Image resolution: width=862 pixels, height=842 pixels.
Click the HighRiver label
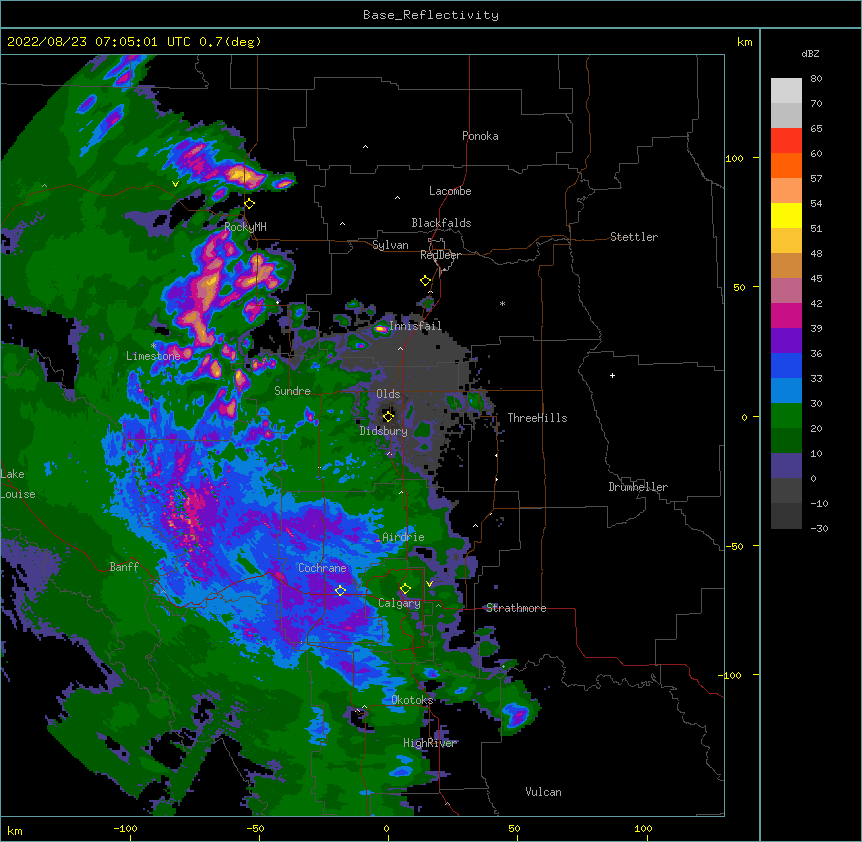[430, 743]
